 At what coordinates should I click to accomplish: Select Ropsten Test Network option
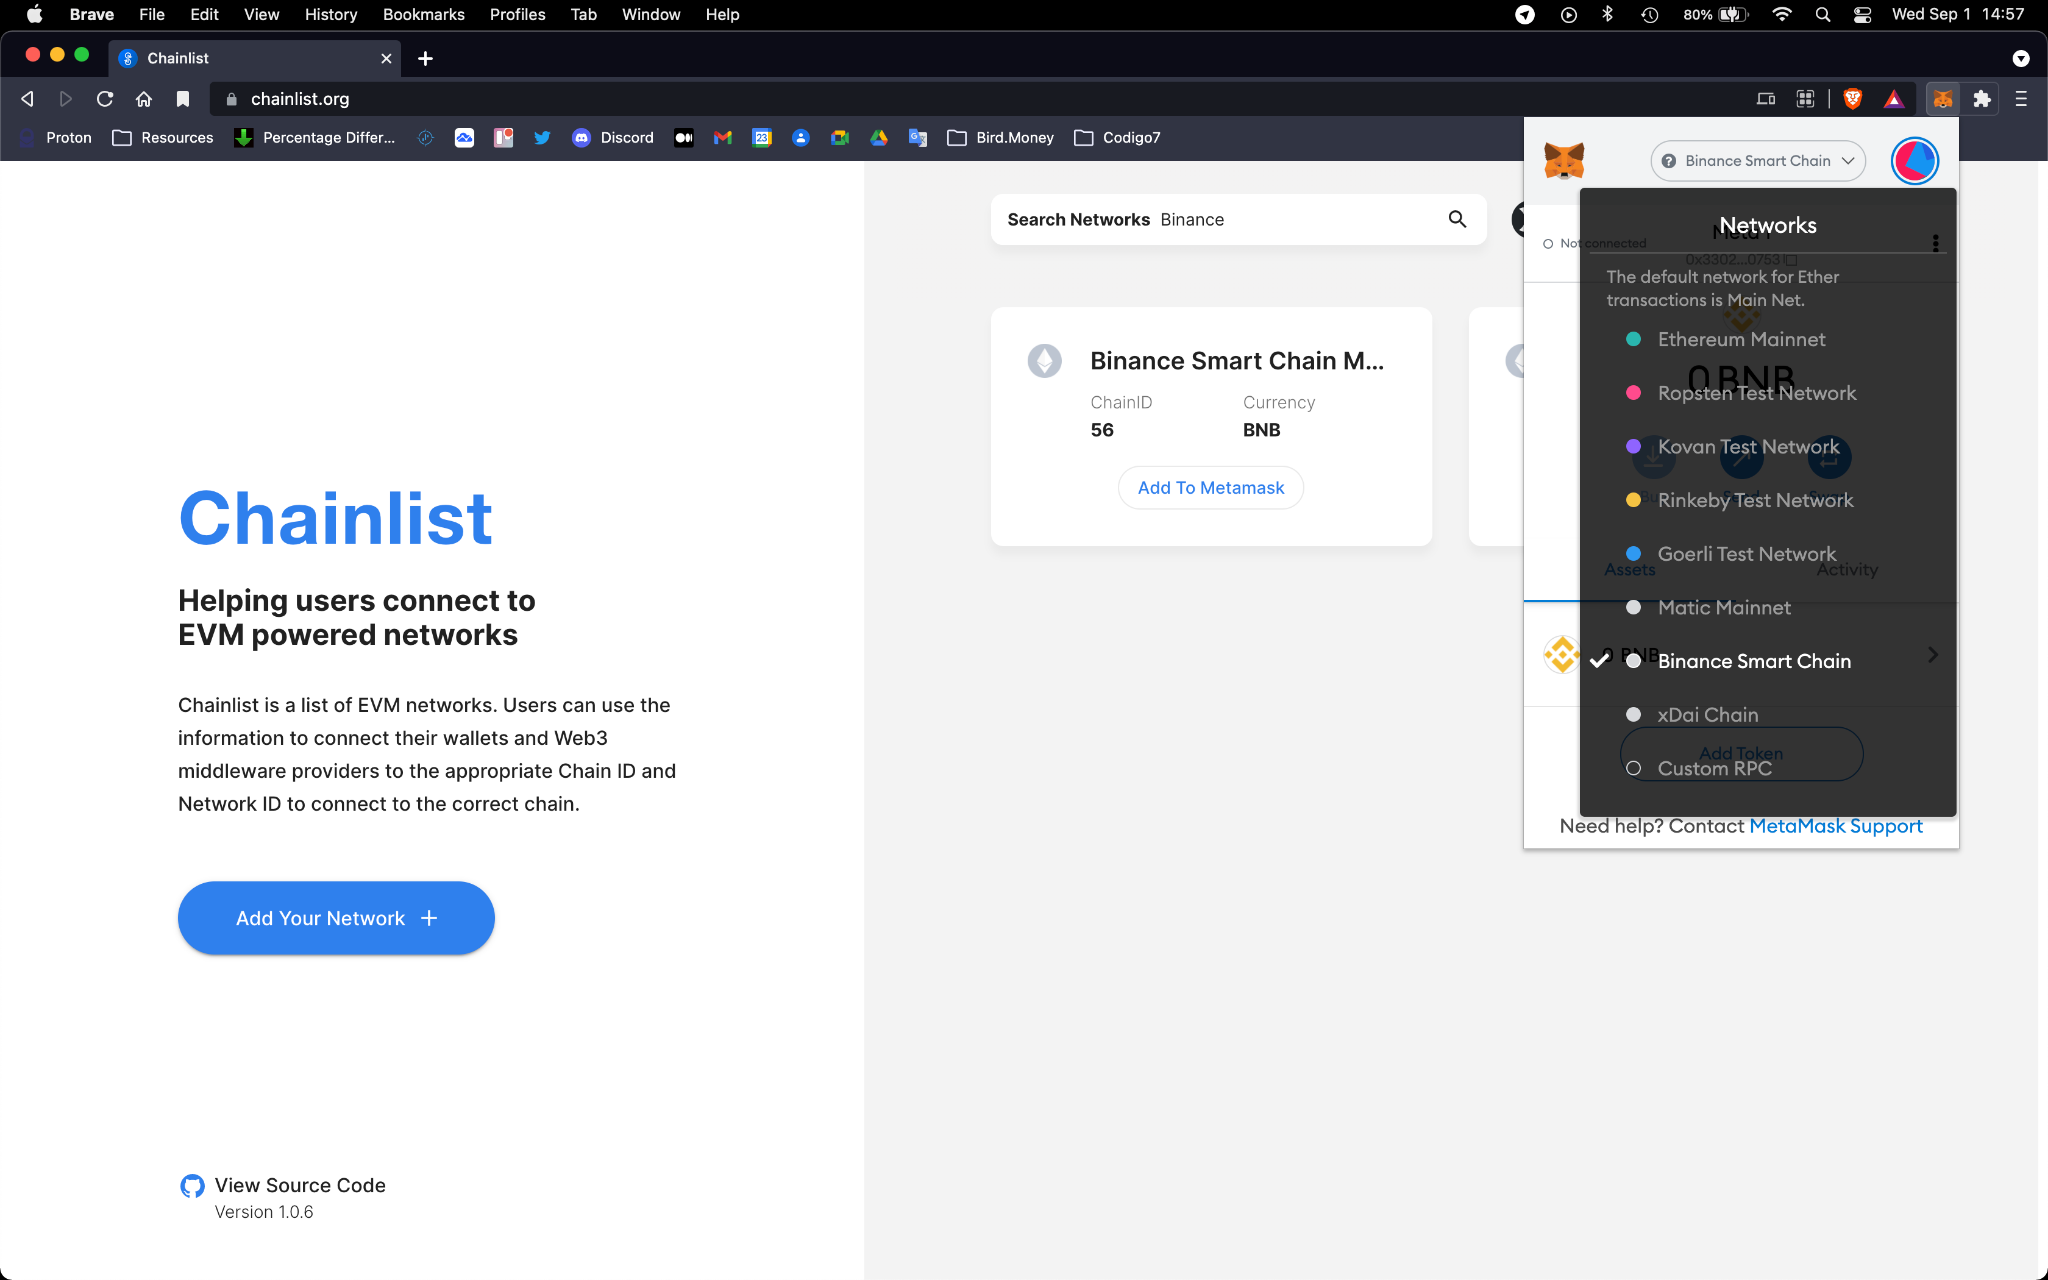pyautogui.click(x=1756, y=393)
